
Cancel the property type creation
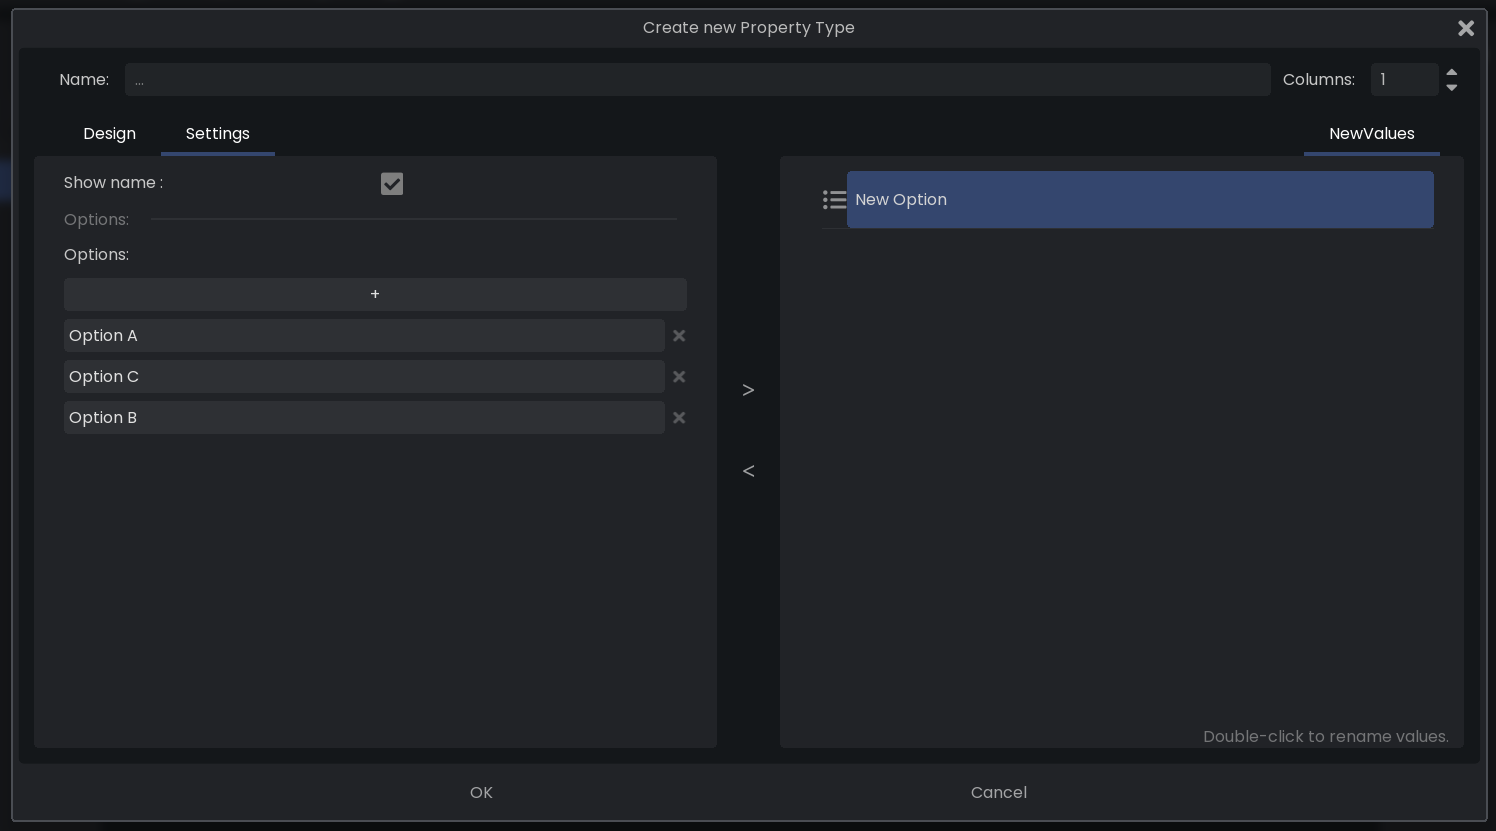(999, 793)
